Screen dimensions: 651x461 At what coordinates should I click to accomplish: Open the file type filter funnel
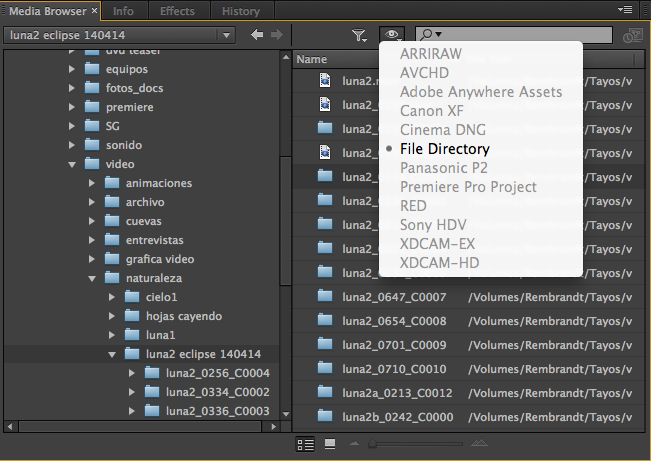coord(359,35)
